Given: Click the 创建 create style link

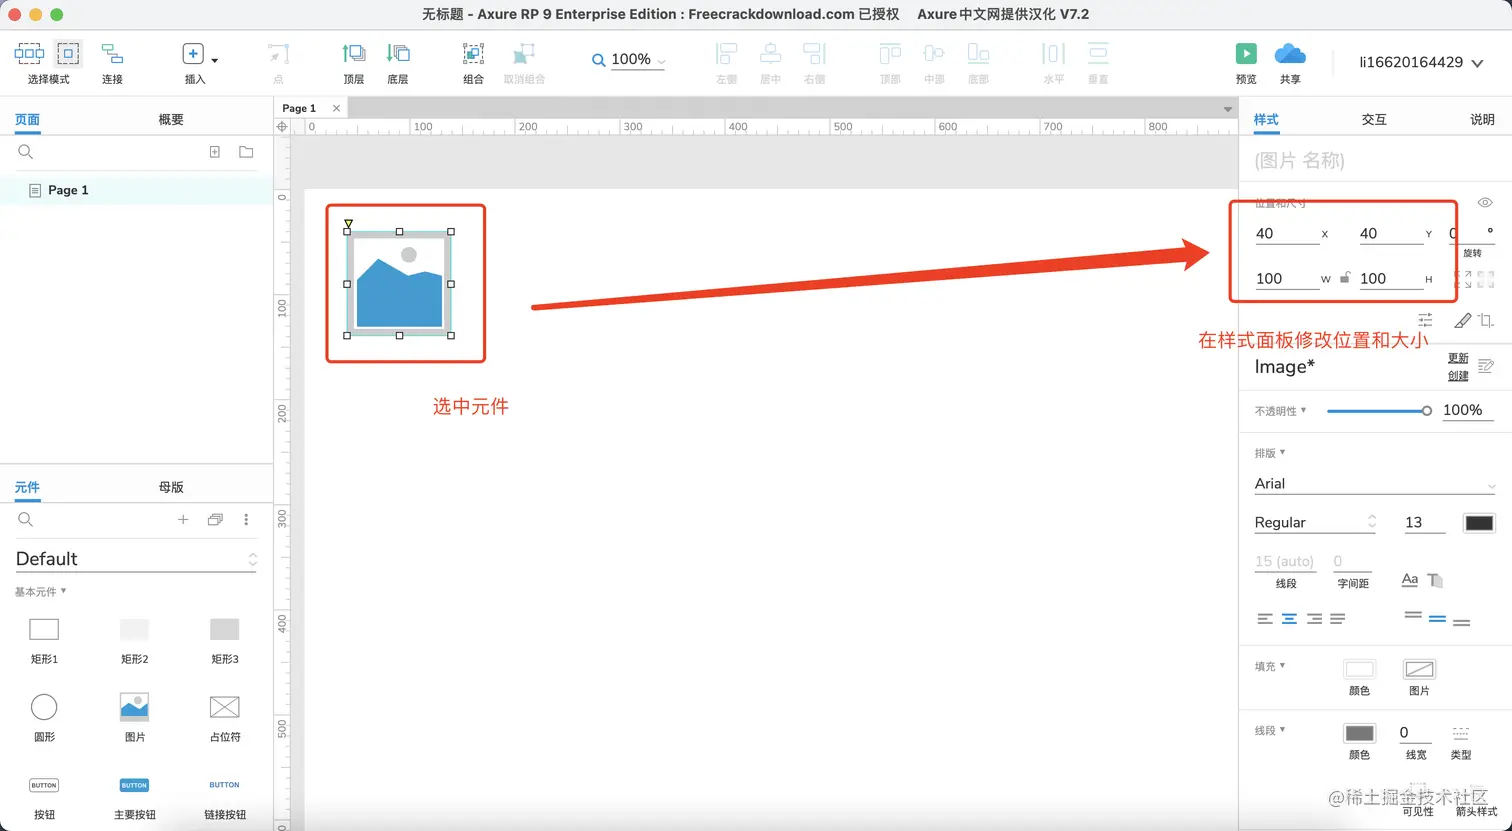Looking at the screenshot, I should pyautogui.click(x=1458, y=376).
